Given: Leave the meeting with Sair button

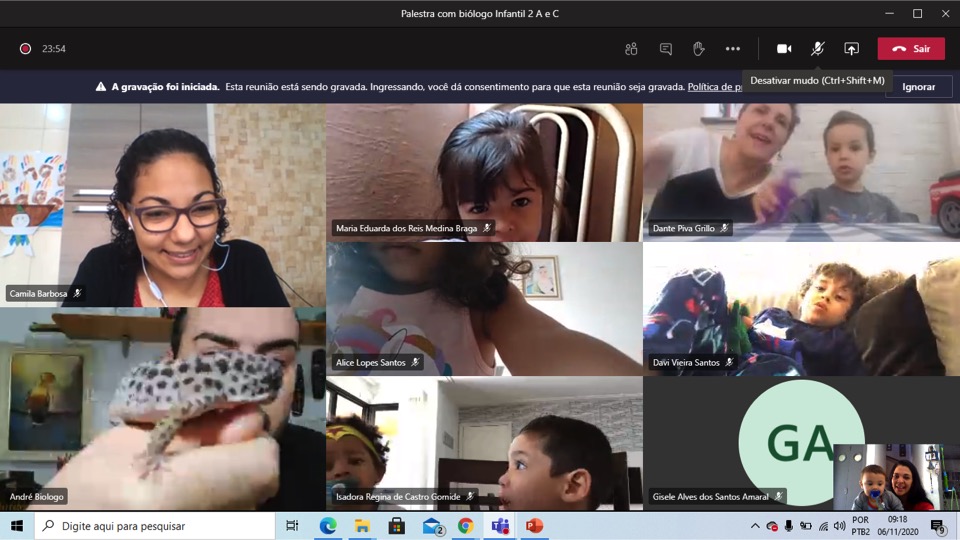Looking at the screenshot, I should coord(911,49).
